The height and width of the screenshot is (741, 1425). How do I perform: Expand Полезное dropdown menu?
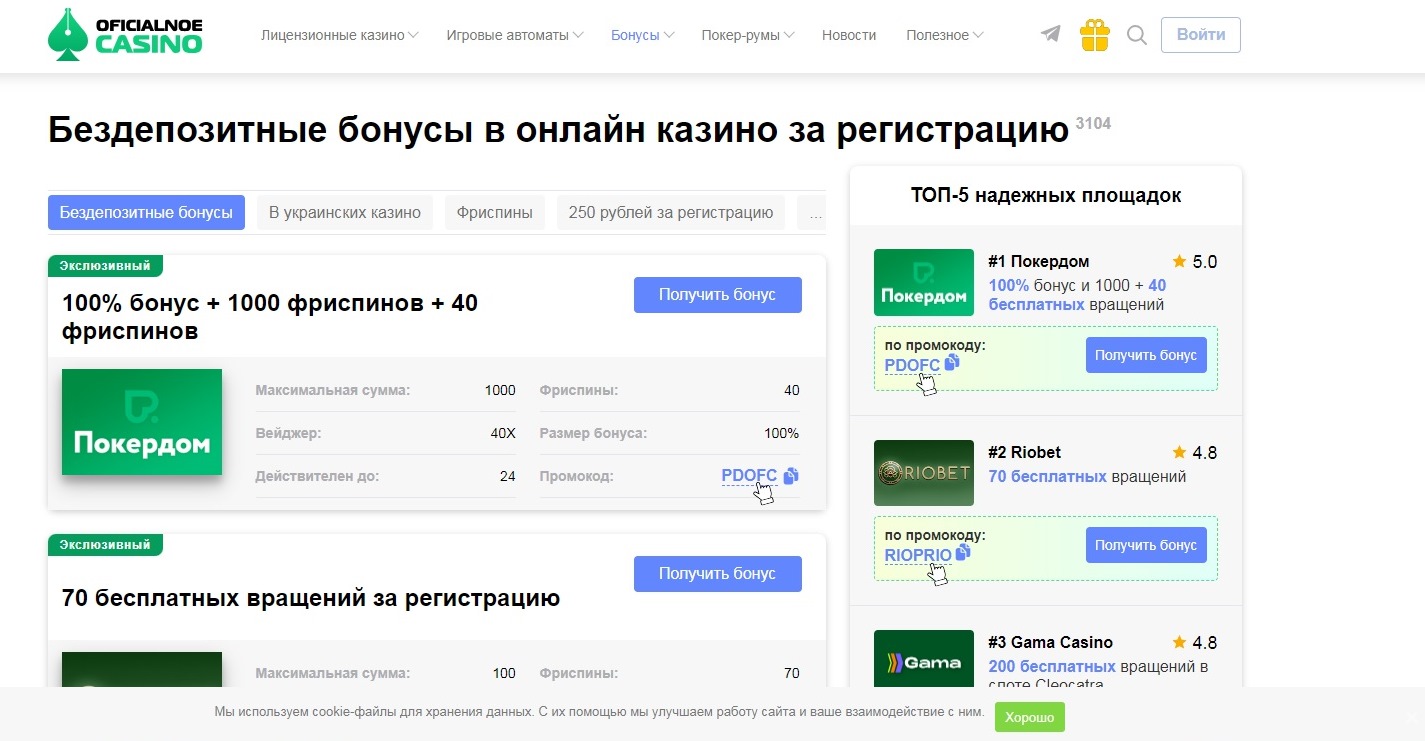pyautogui.click(x=945, y=35)
